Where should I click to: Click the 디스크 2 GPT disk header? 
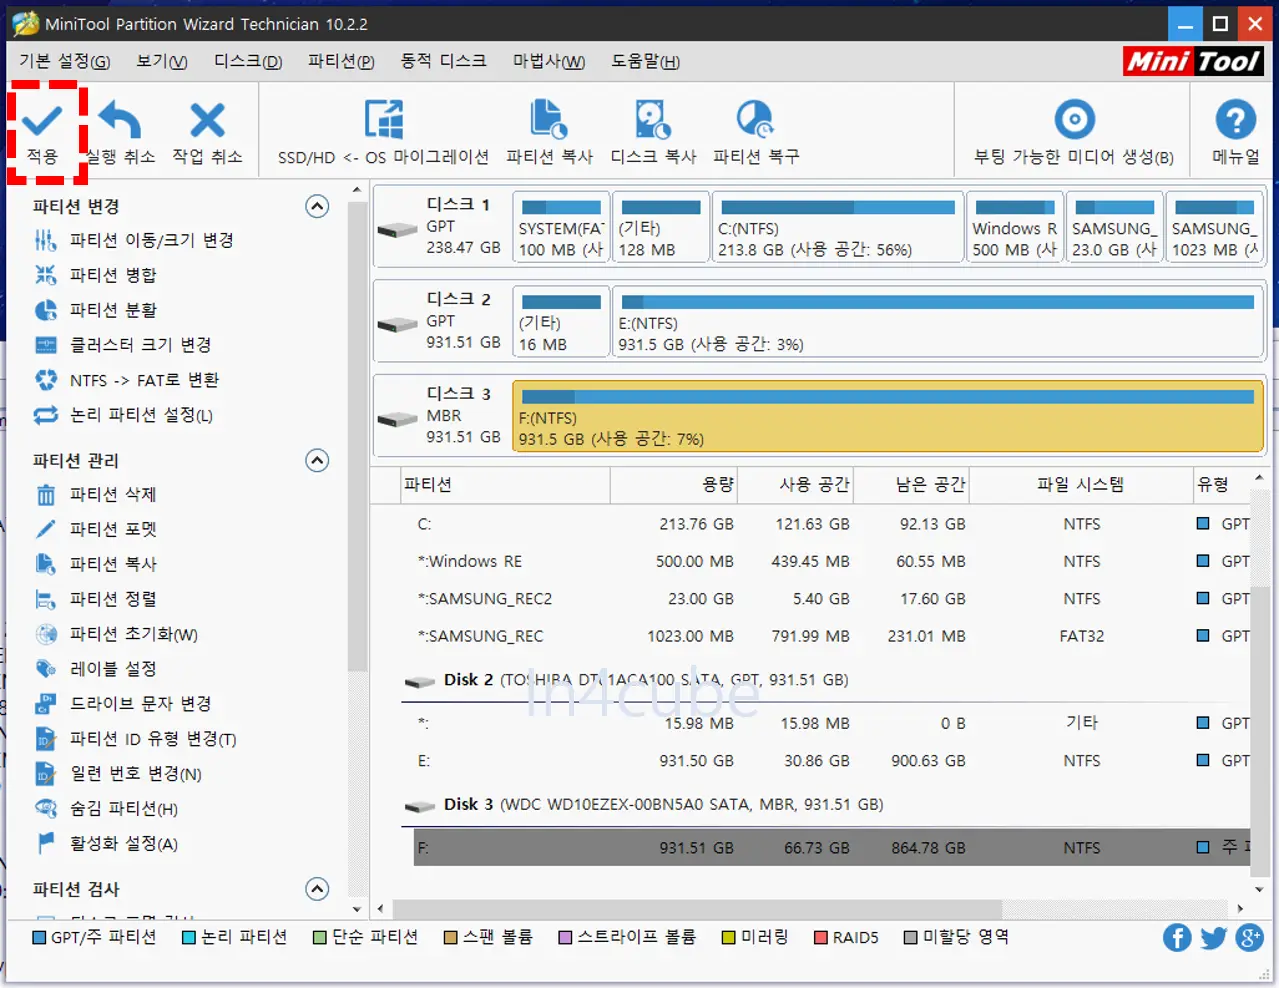pyautogui.click(x=441, y=320)
